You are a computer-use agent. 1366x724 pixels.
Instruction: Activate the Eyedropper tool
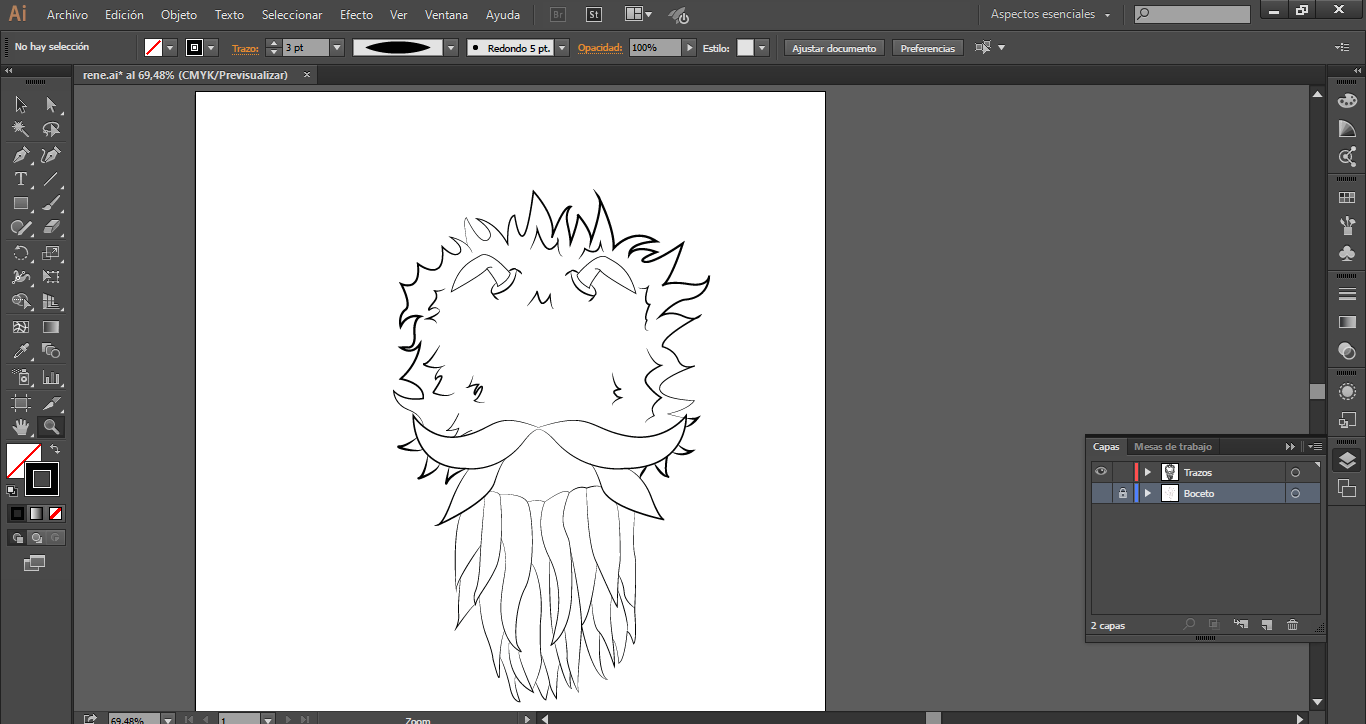click(20, 351)
